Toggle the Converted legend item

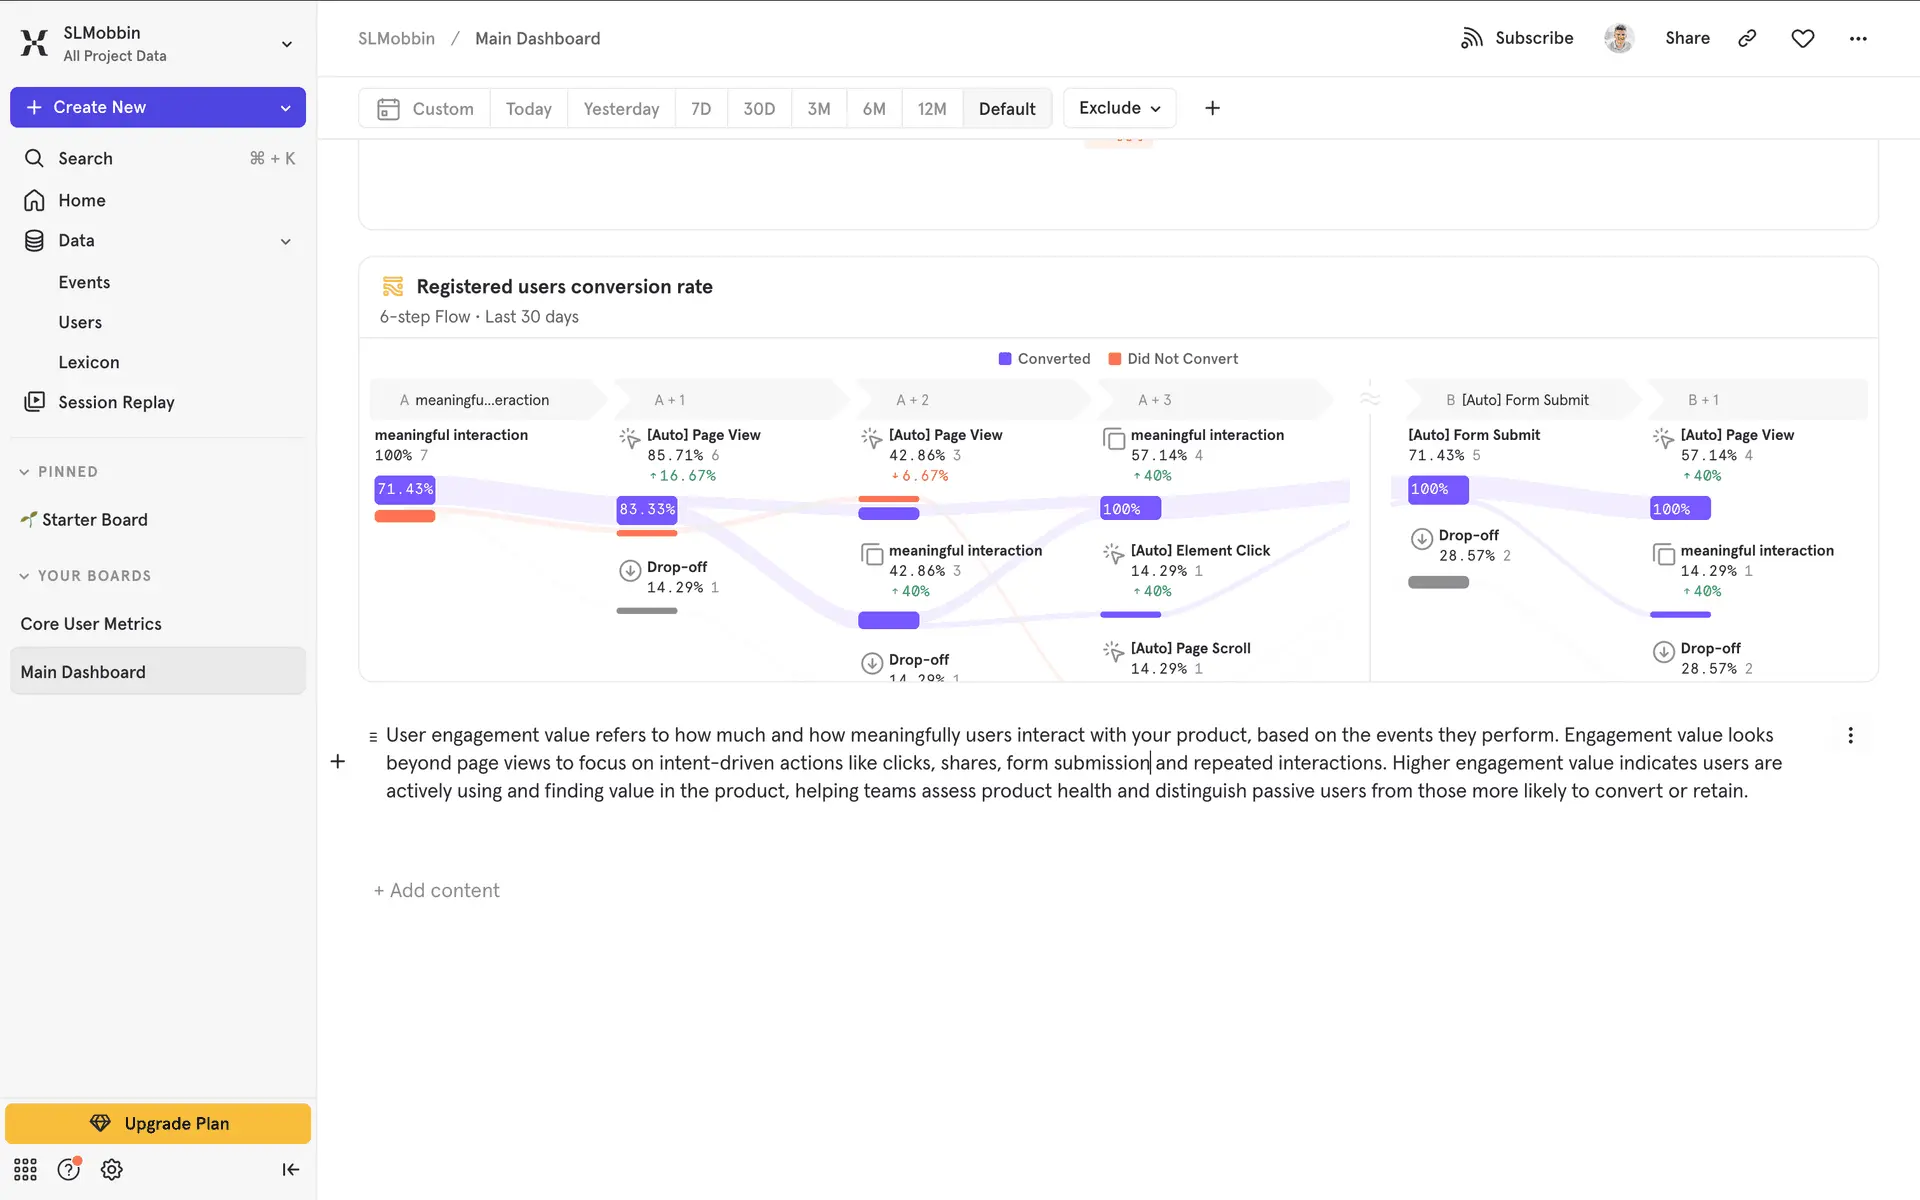pos(1044,359)
